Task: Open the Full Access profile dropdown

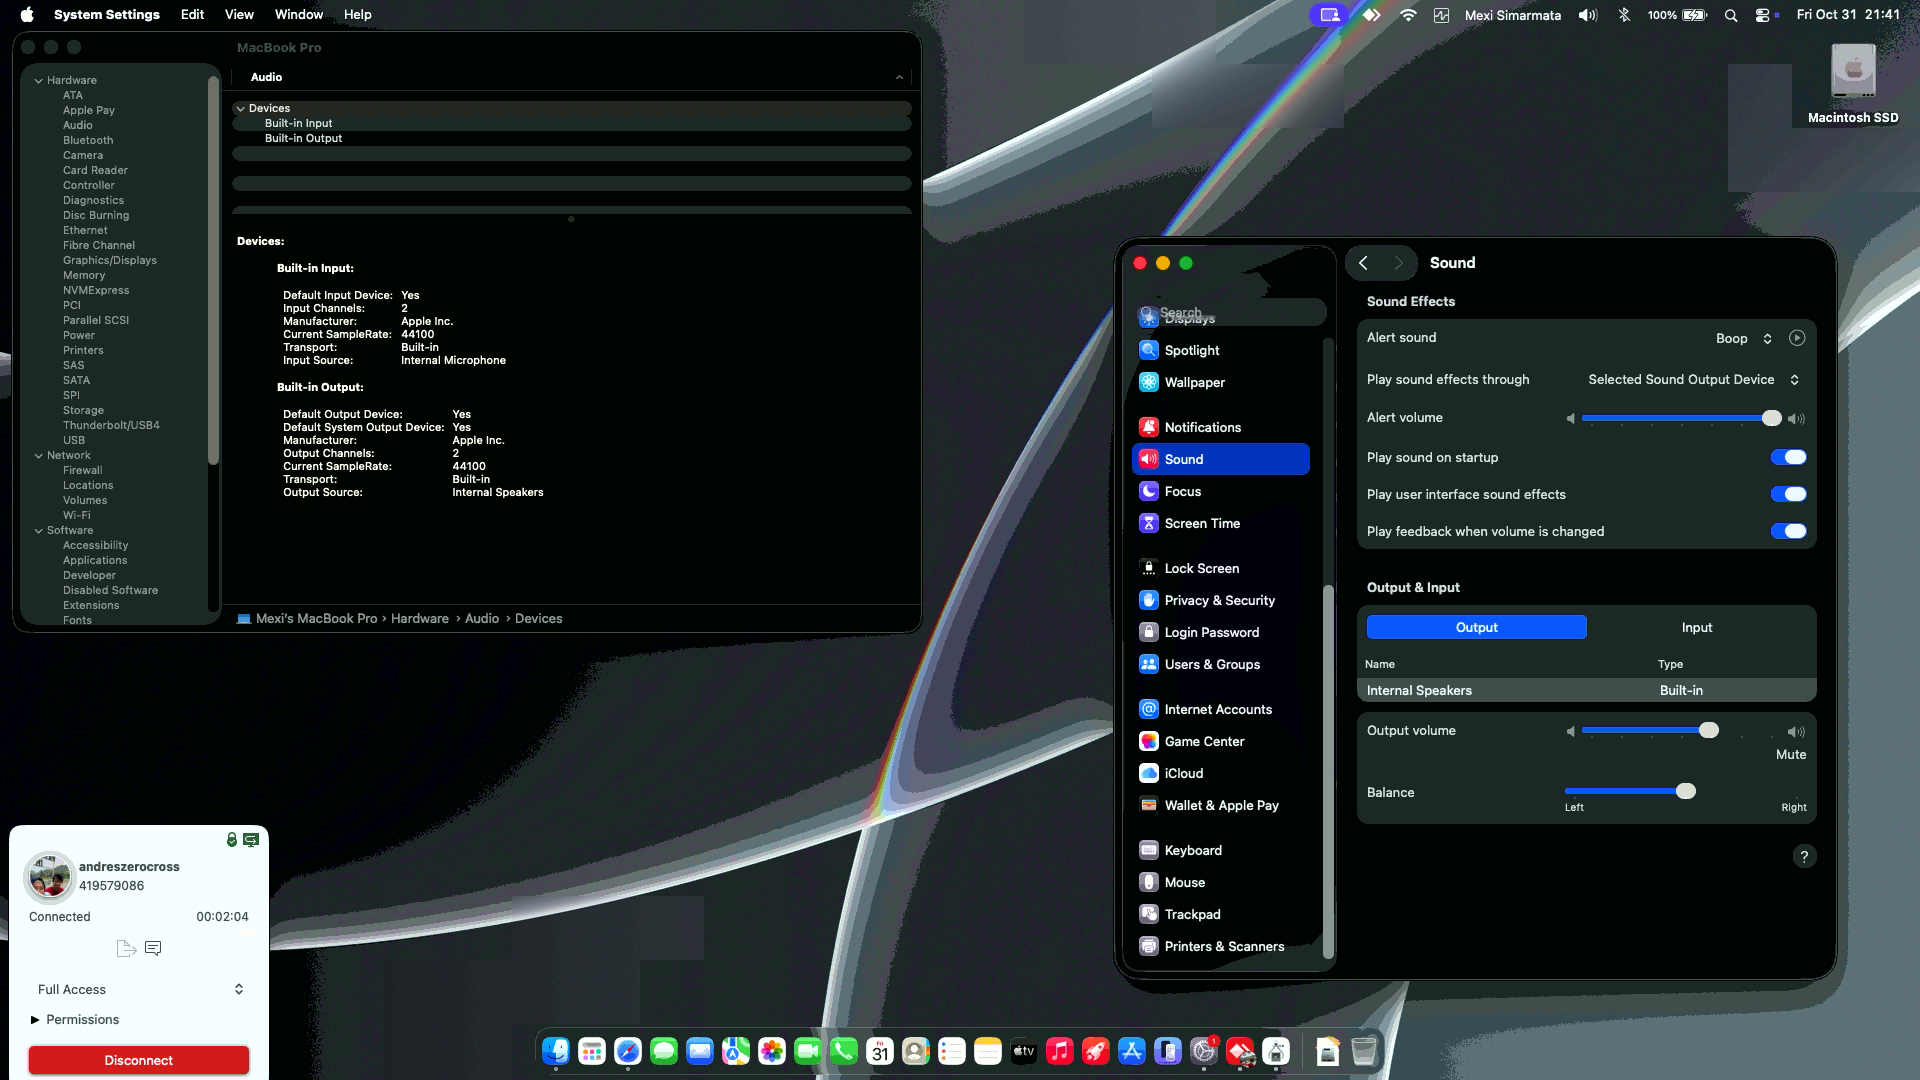Action: pos(141,989)
